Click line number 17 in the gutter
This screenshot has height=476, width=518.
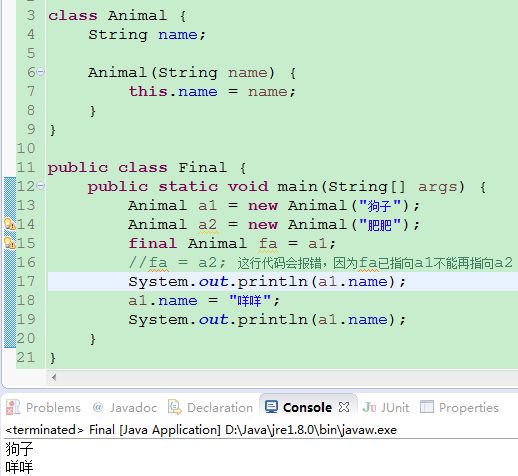click(26, 281)
